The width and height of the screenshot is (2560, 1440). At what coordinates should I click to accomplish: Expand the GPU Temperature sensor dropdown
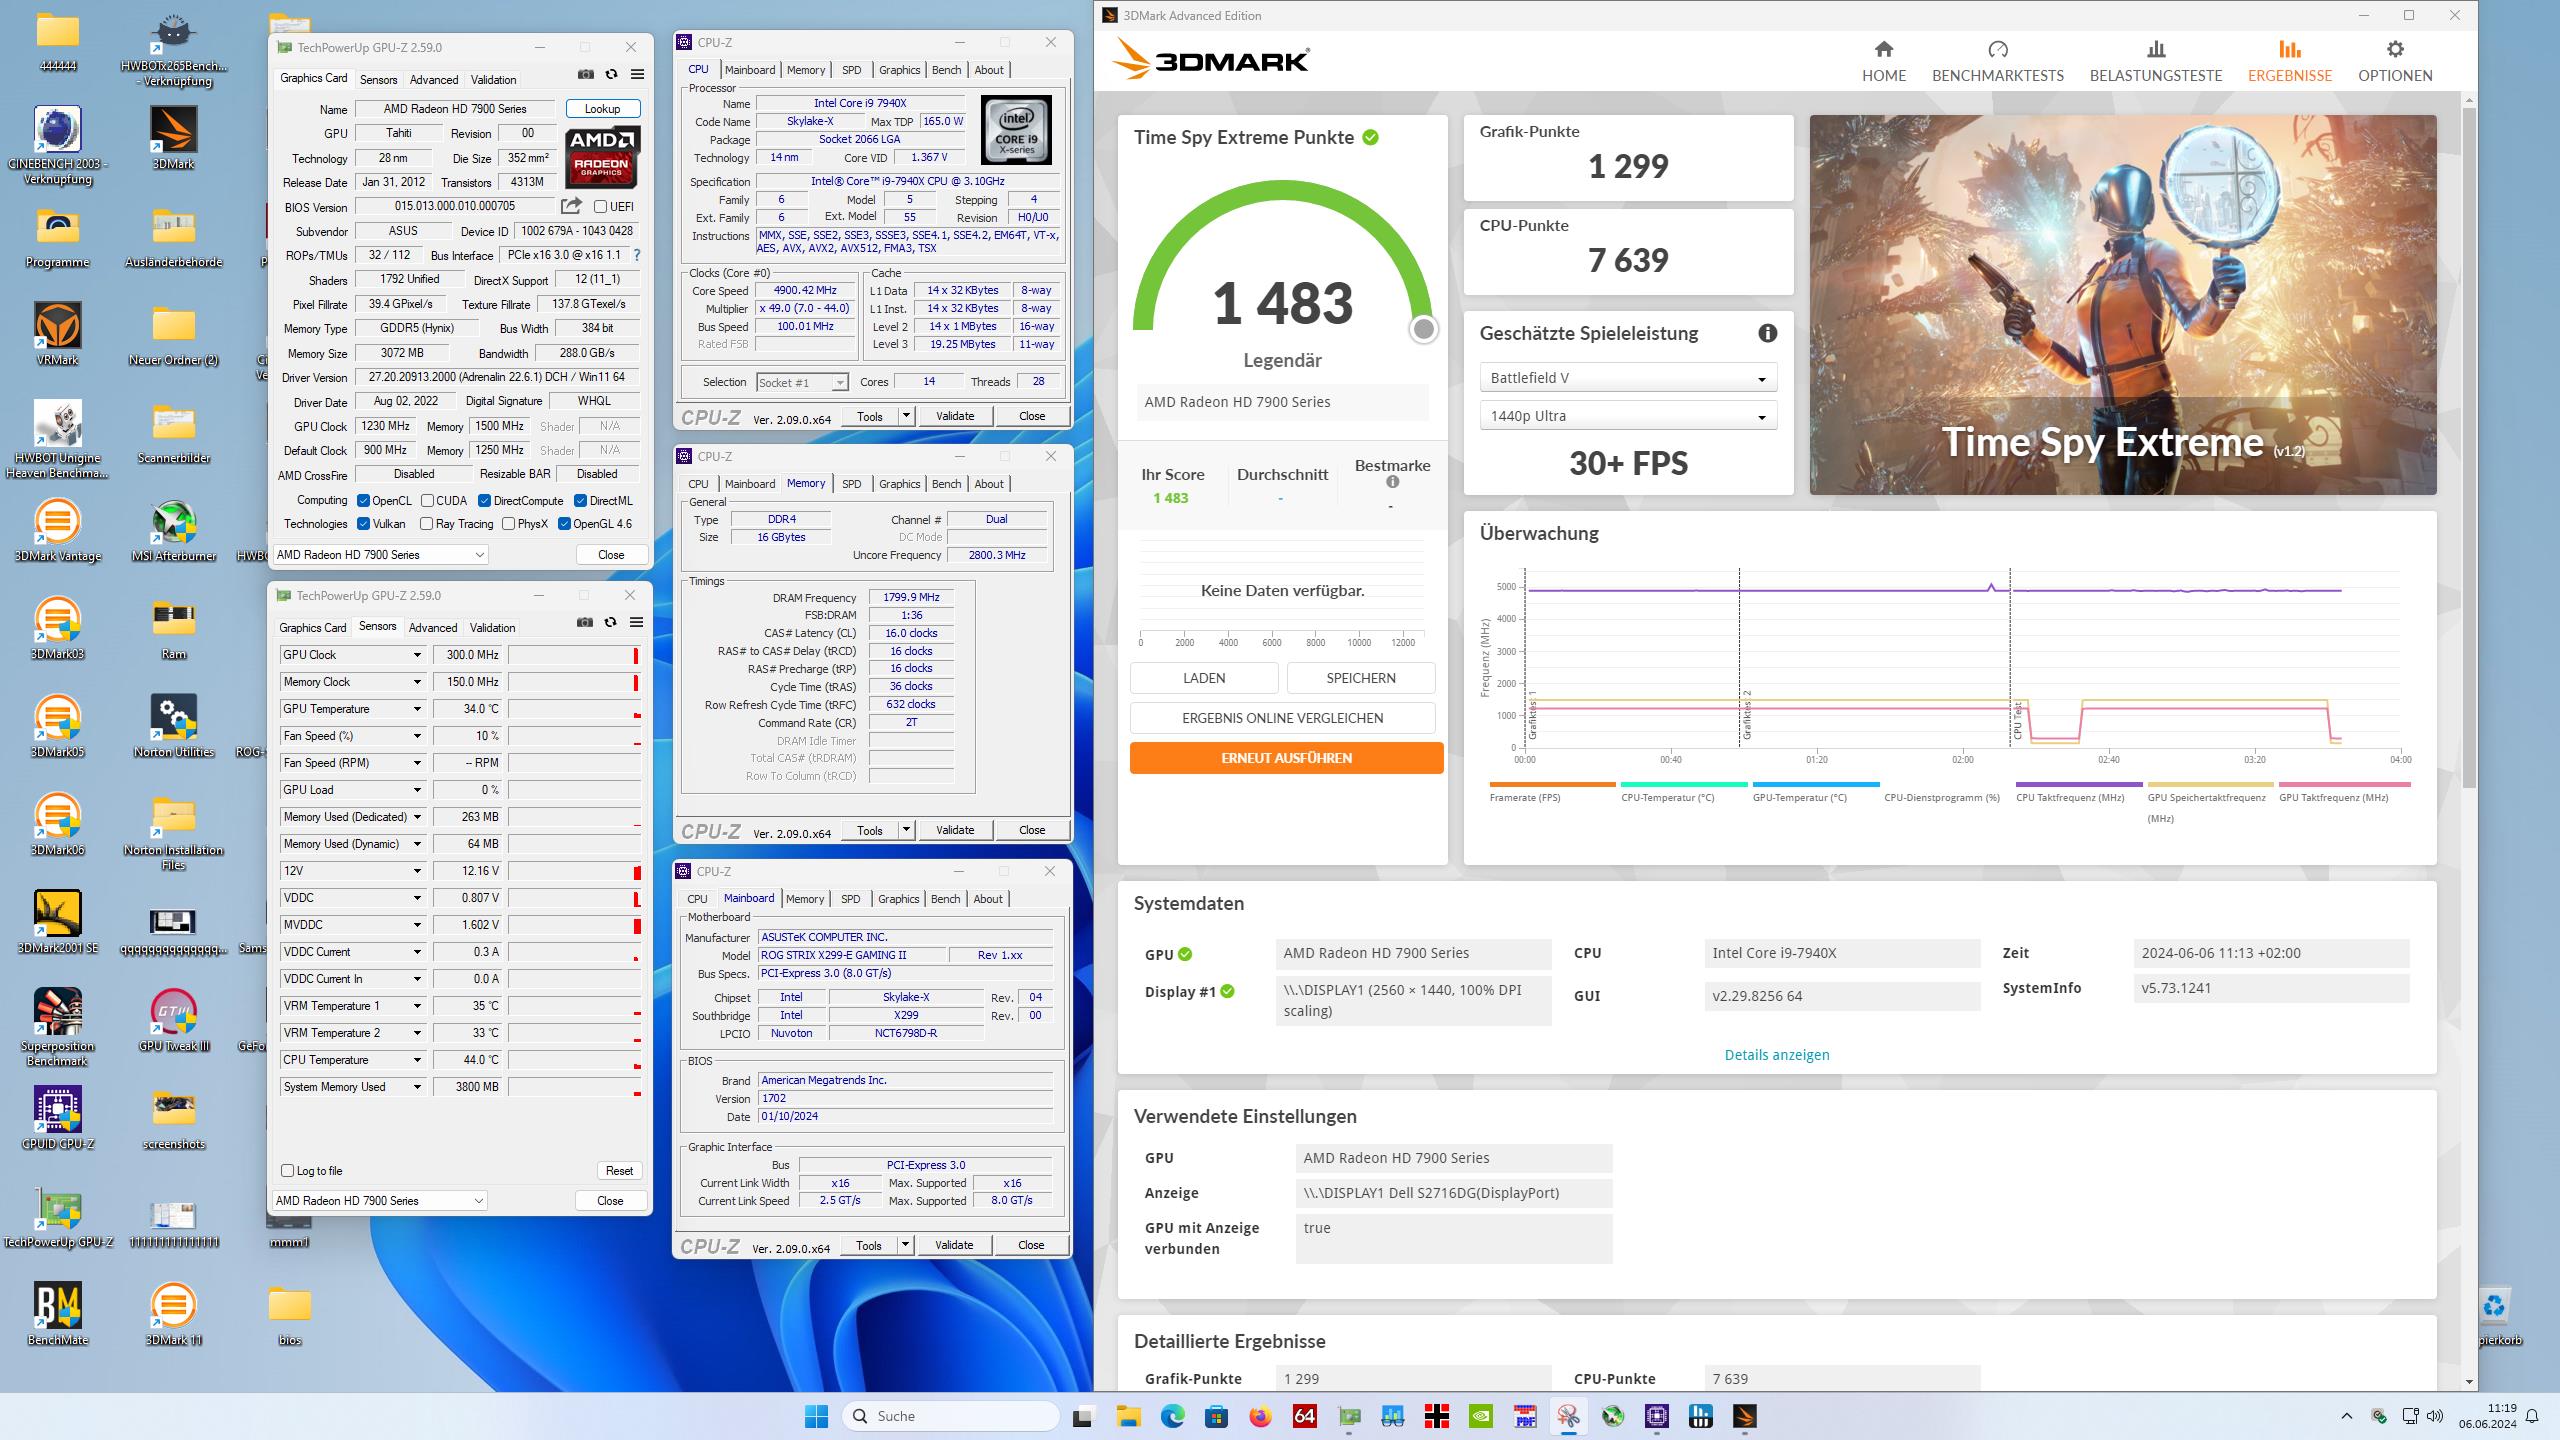click(x=417, y=709)
